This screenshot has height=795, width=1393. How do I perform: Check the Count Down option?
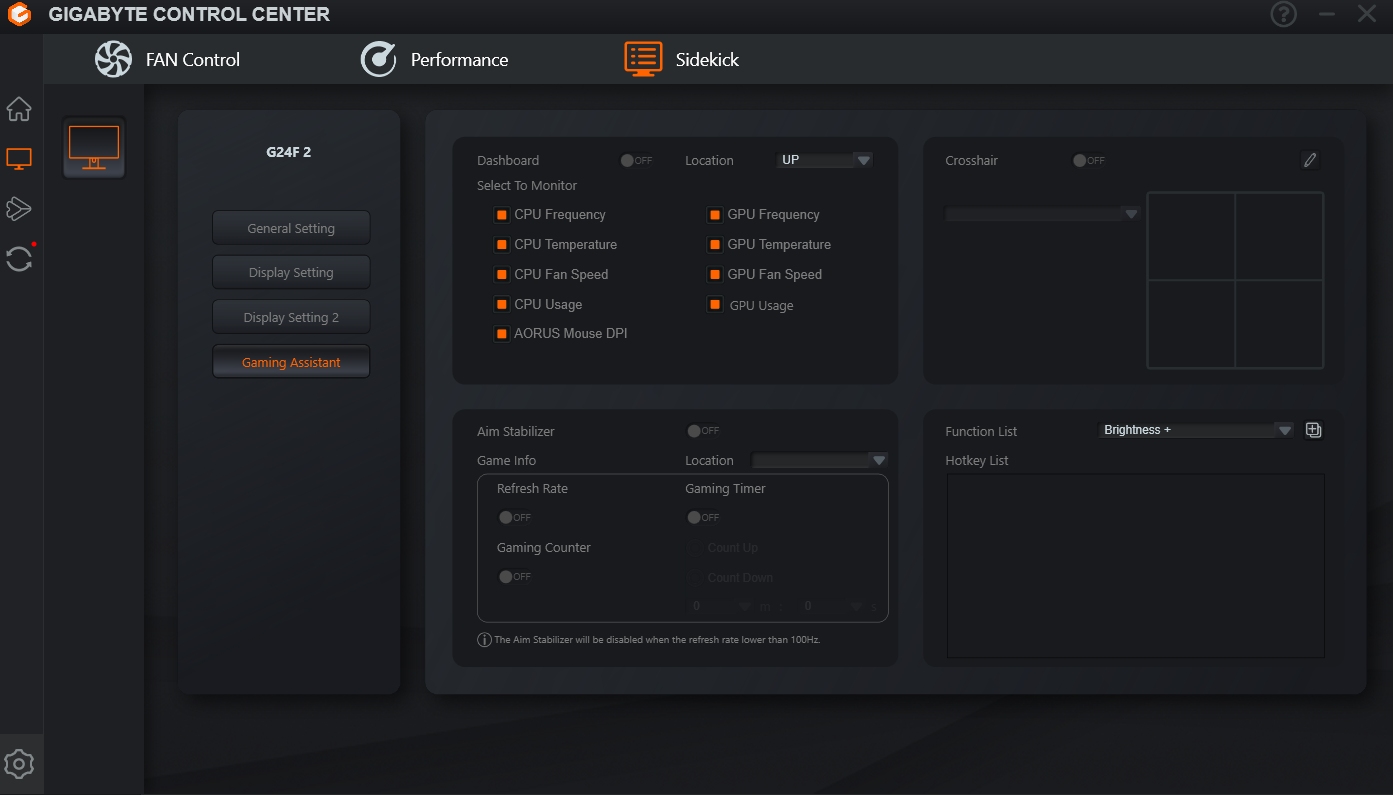693,578
